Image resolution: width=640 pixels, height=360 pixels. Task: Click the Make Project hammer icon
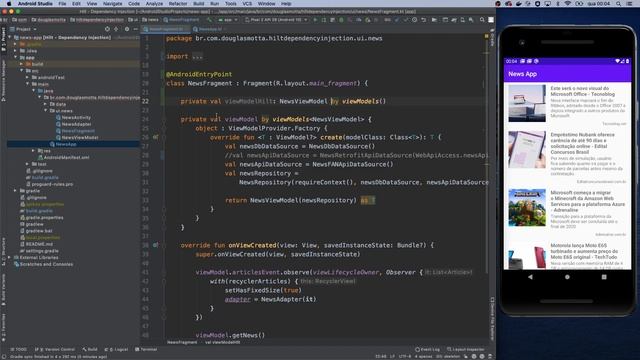(210, 20)
